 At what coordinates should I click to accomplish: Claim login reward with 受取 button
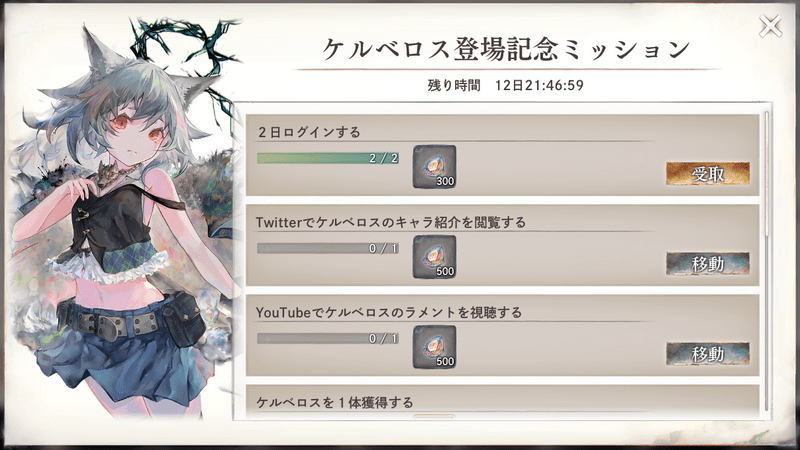click(708, 174)
